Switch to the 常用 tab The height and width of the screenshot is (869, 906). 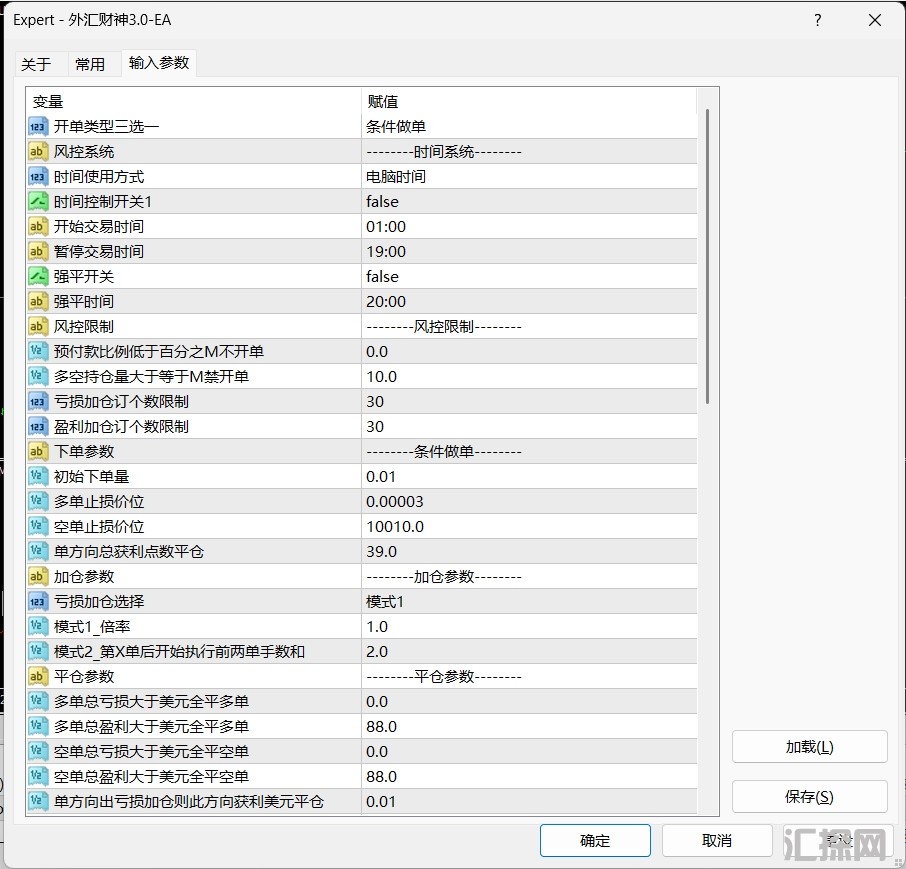point(90,64)
